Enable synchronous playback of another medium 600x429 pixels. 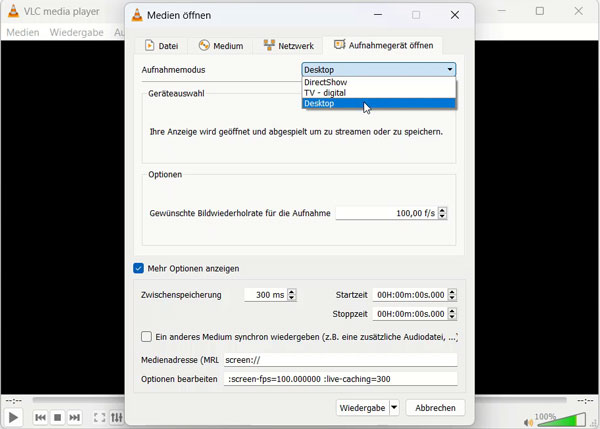[146, 337]
